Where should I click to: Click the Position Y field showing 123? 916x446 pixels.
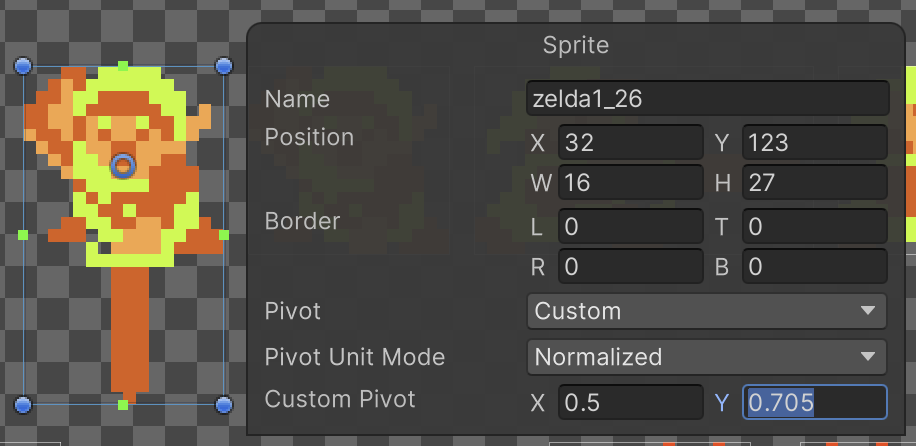814,142
